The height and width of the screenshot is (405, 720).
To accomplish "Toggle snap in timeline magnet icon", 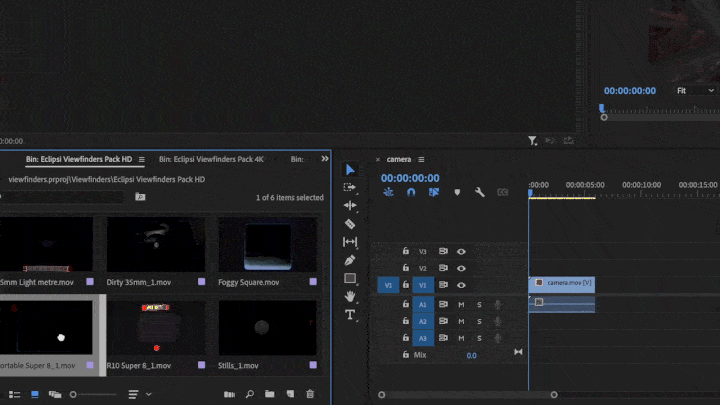I will (411, 192).
